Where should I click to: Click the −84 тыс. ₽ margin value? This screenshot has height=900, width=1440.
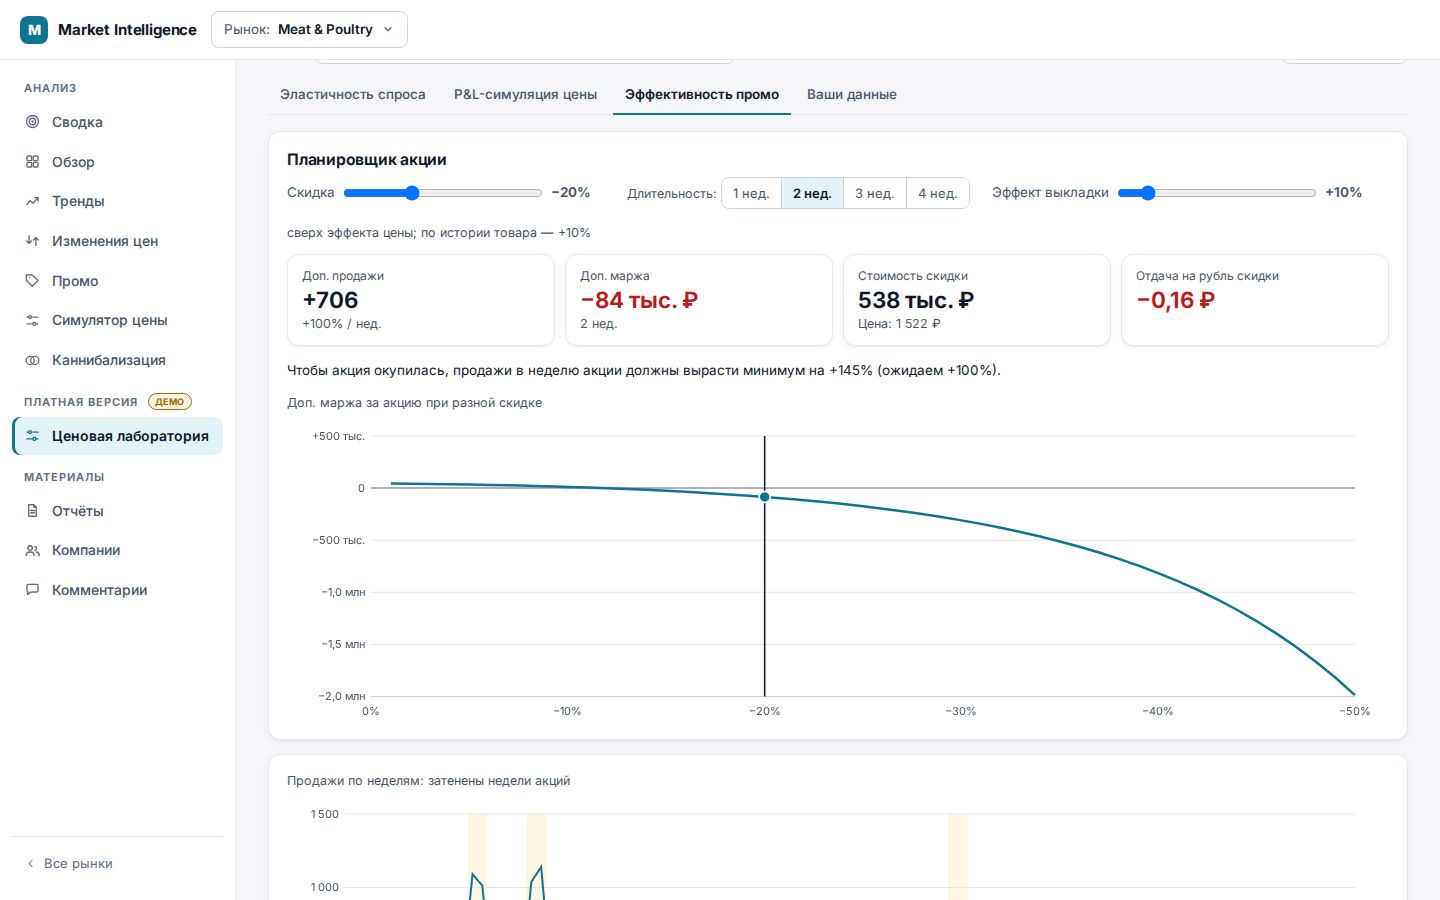tap(639, 300)
